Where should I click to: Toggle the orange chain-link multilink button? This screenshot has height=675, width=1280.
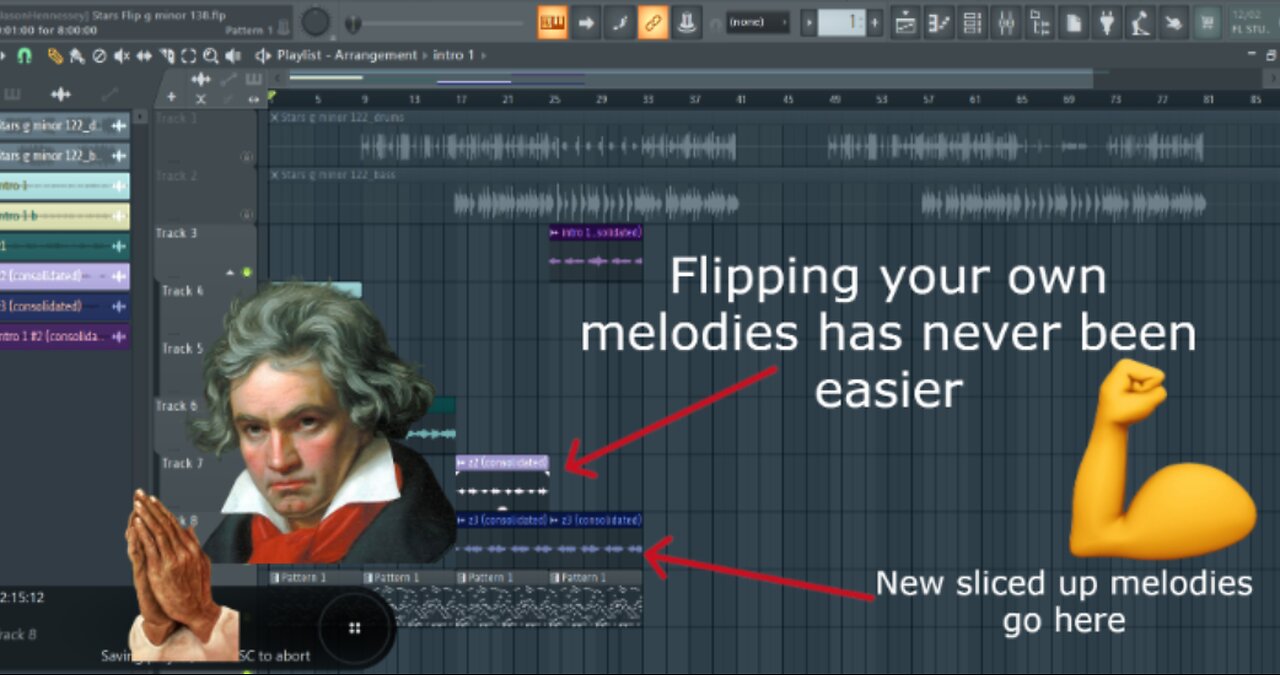tap(653, 21)
